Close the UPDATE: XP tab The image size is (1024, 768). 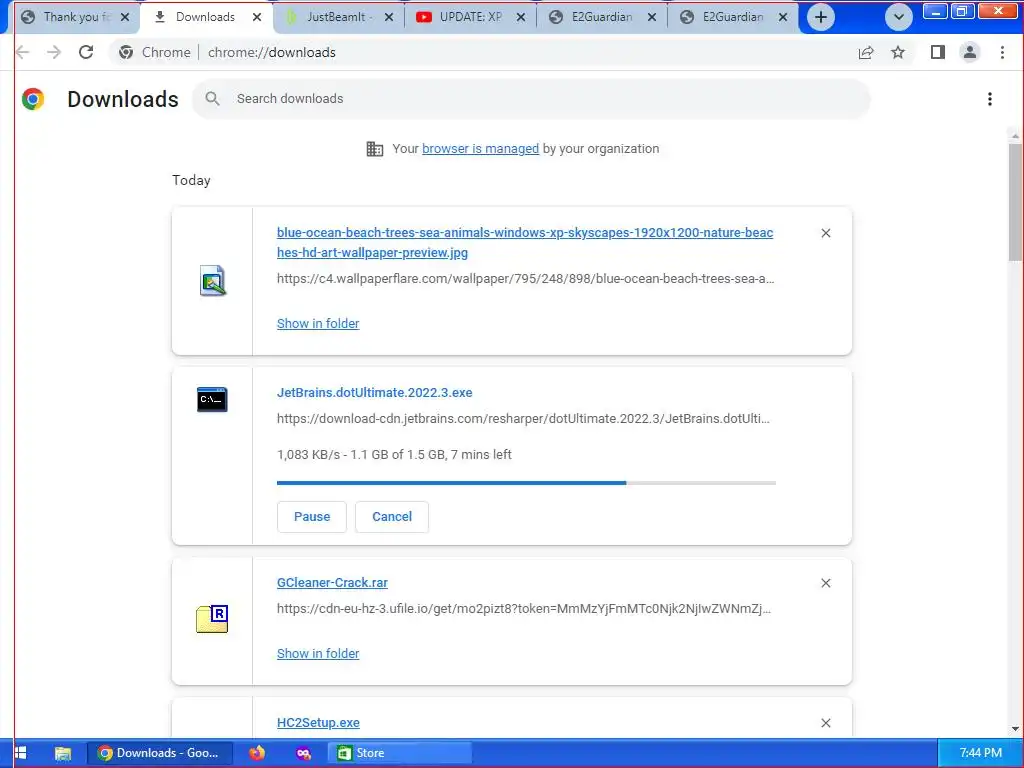pyautogui.click(x=521, y=17)
